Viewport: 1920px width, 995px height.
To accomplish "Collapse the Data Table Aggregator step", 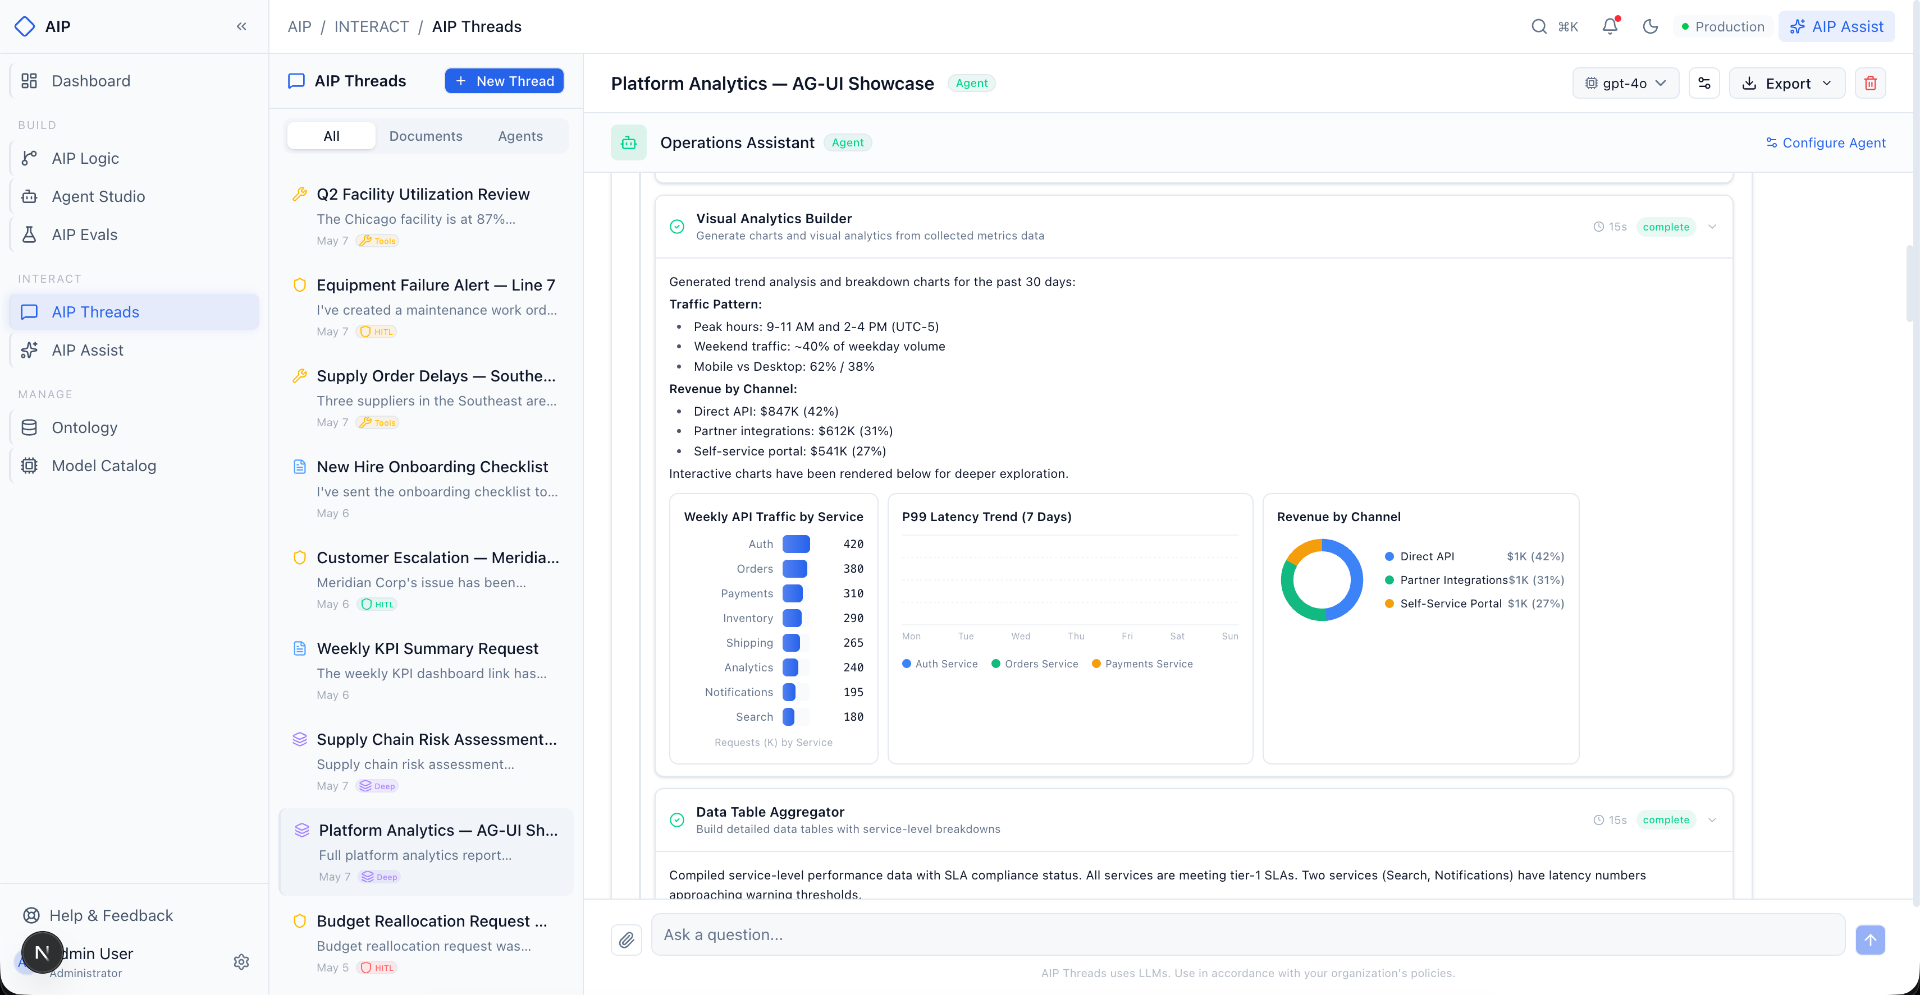I will 1712,820.
